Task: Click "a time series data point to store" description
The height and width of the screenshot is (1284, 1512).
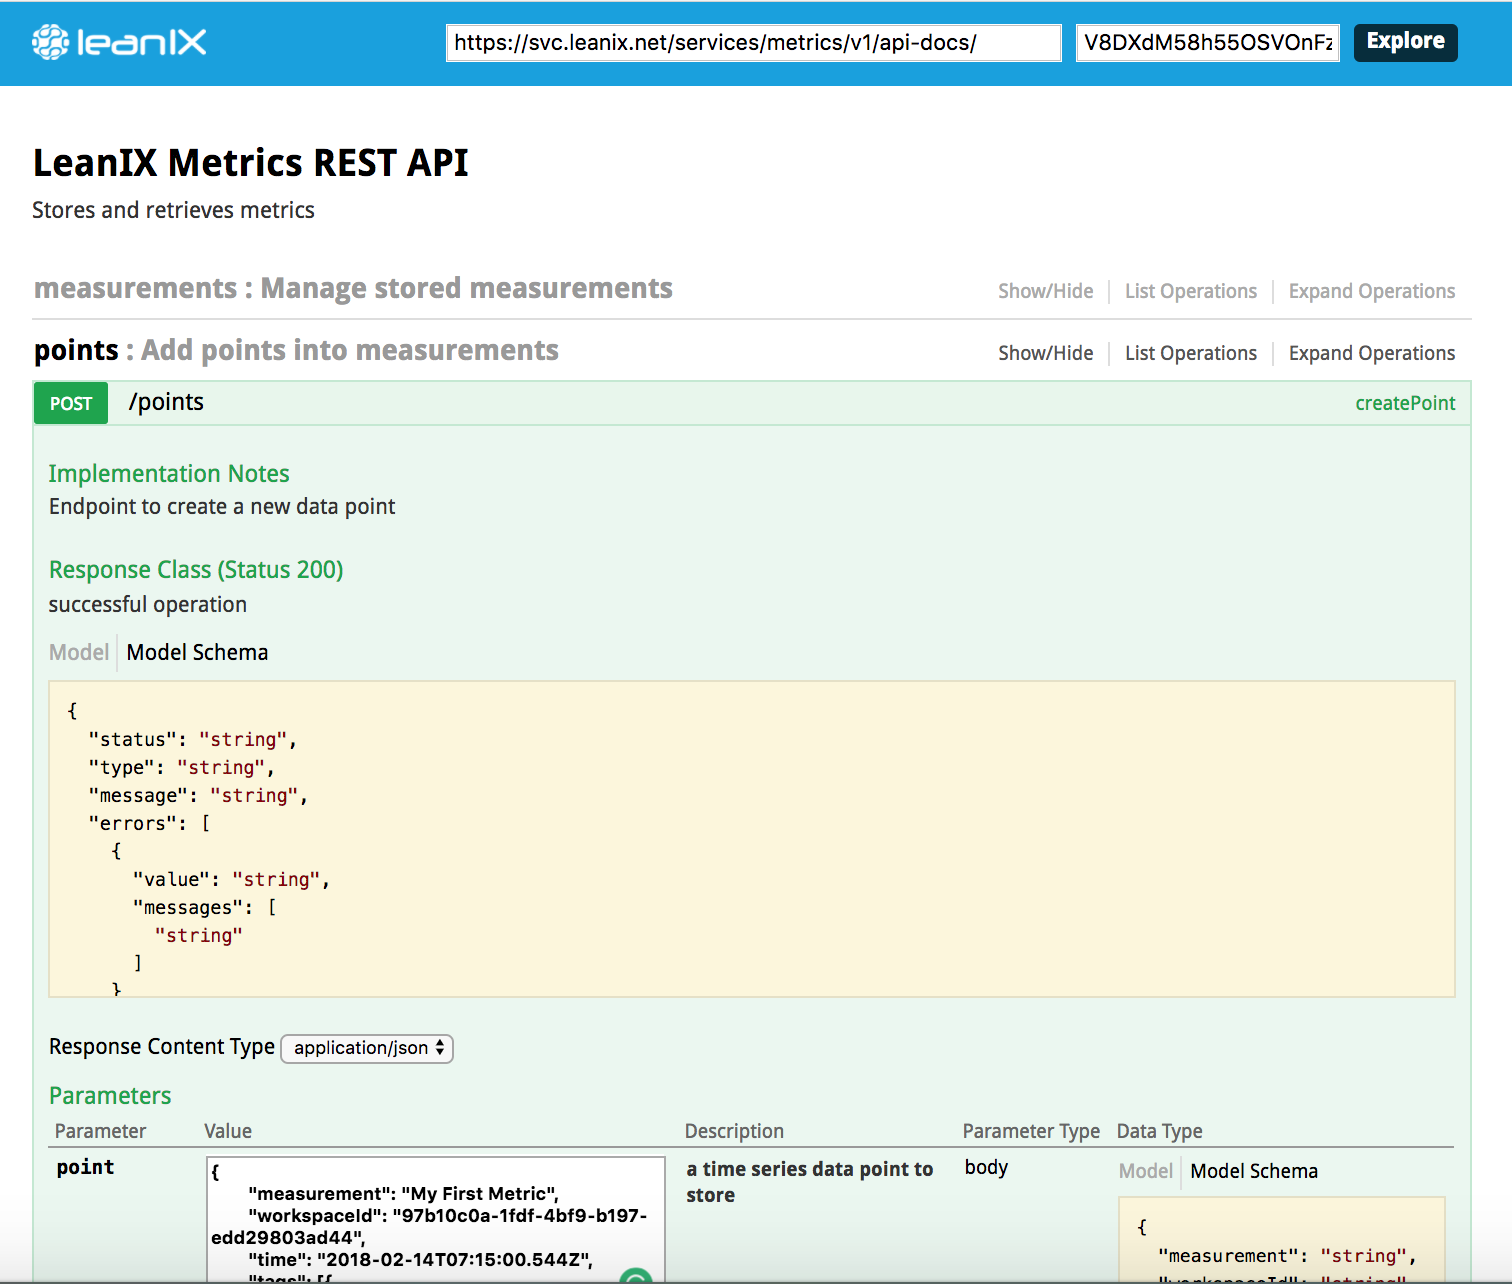Action: coord(809,1182)
